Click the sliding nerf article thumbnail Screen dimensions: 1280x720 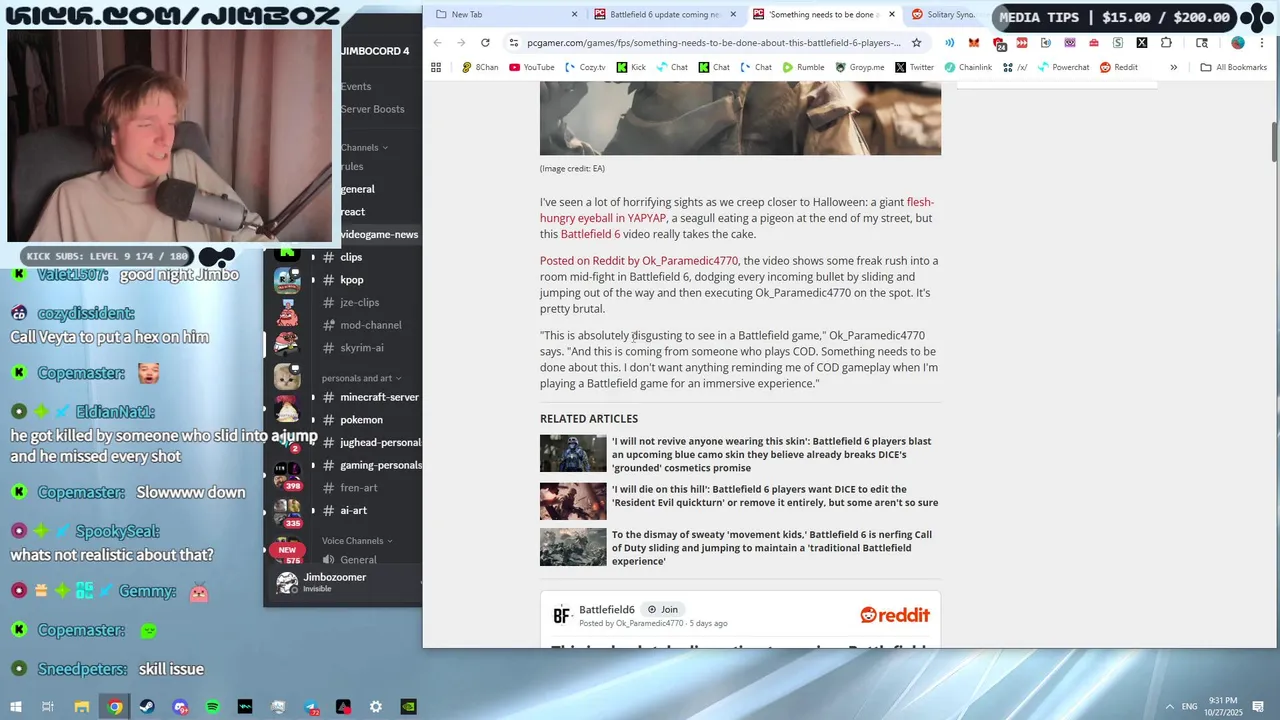click(x=573, y=547)
